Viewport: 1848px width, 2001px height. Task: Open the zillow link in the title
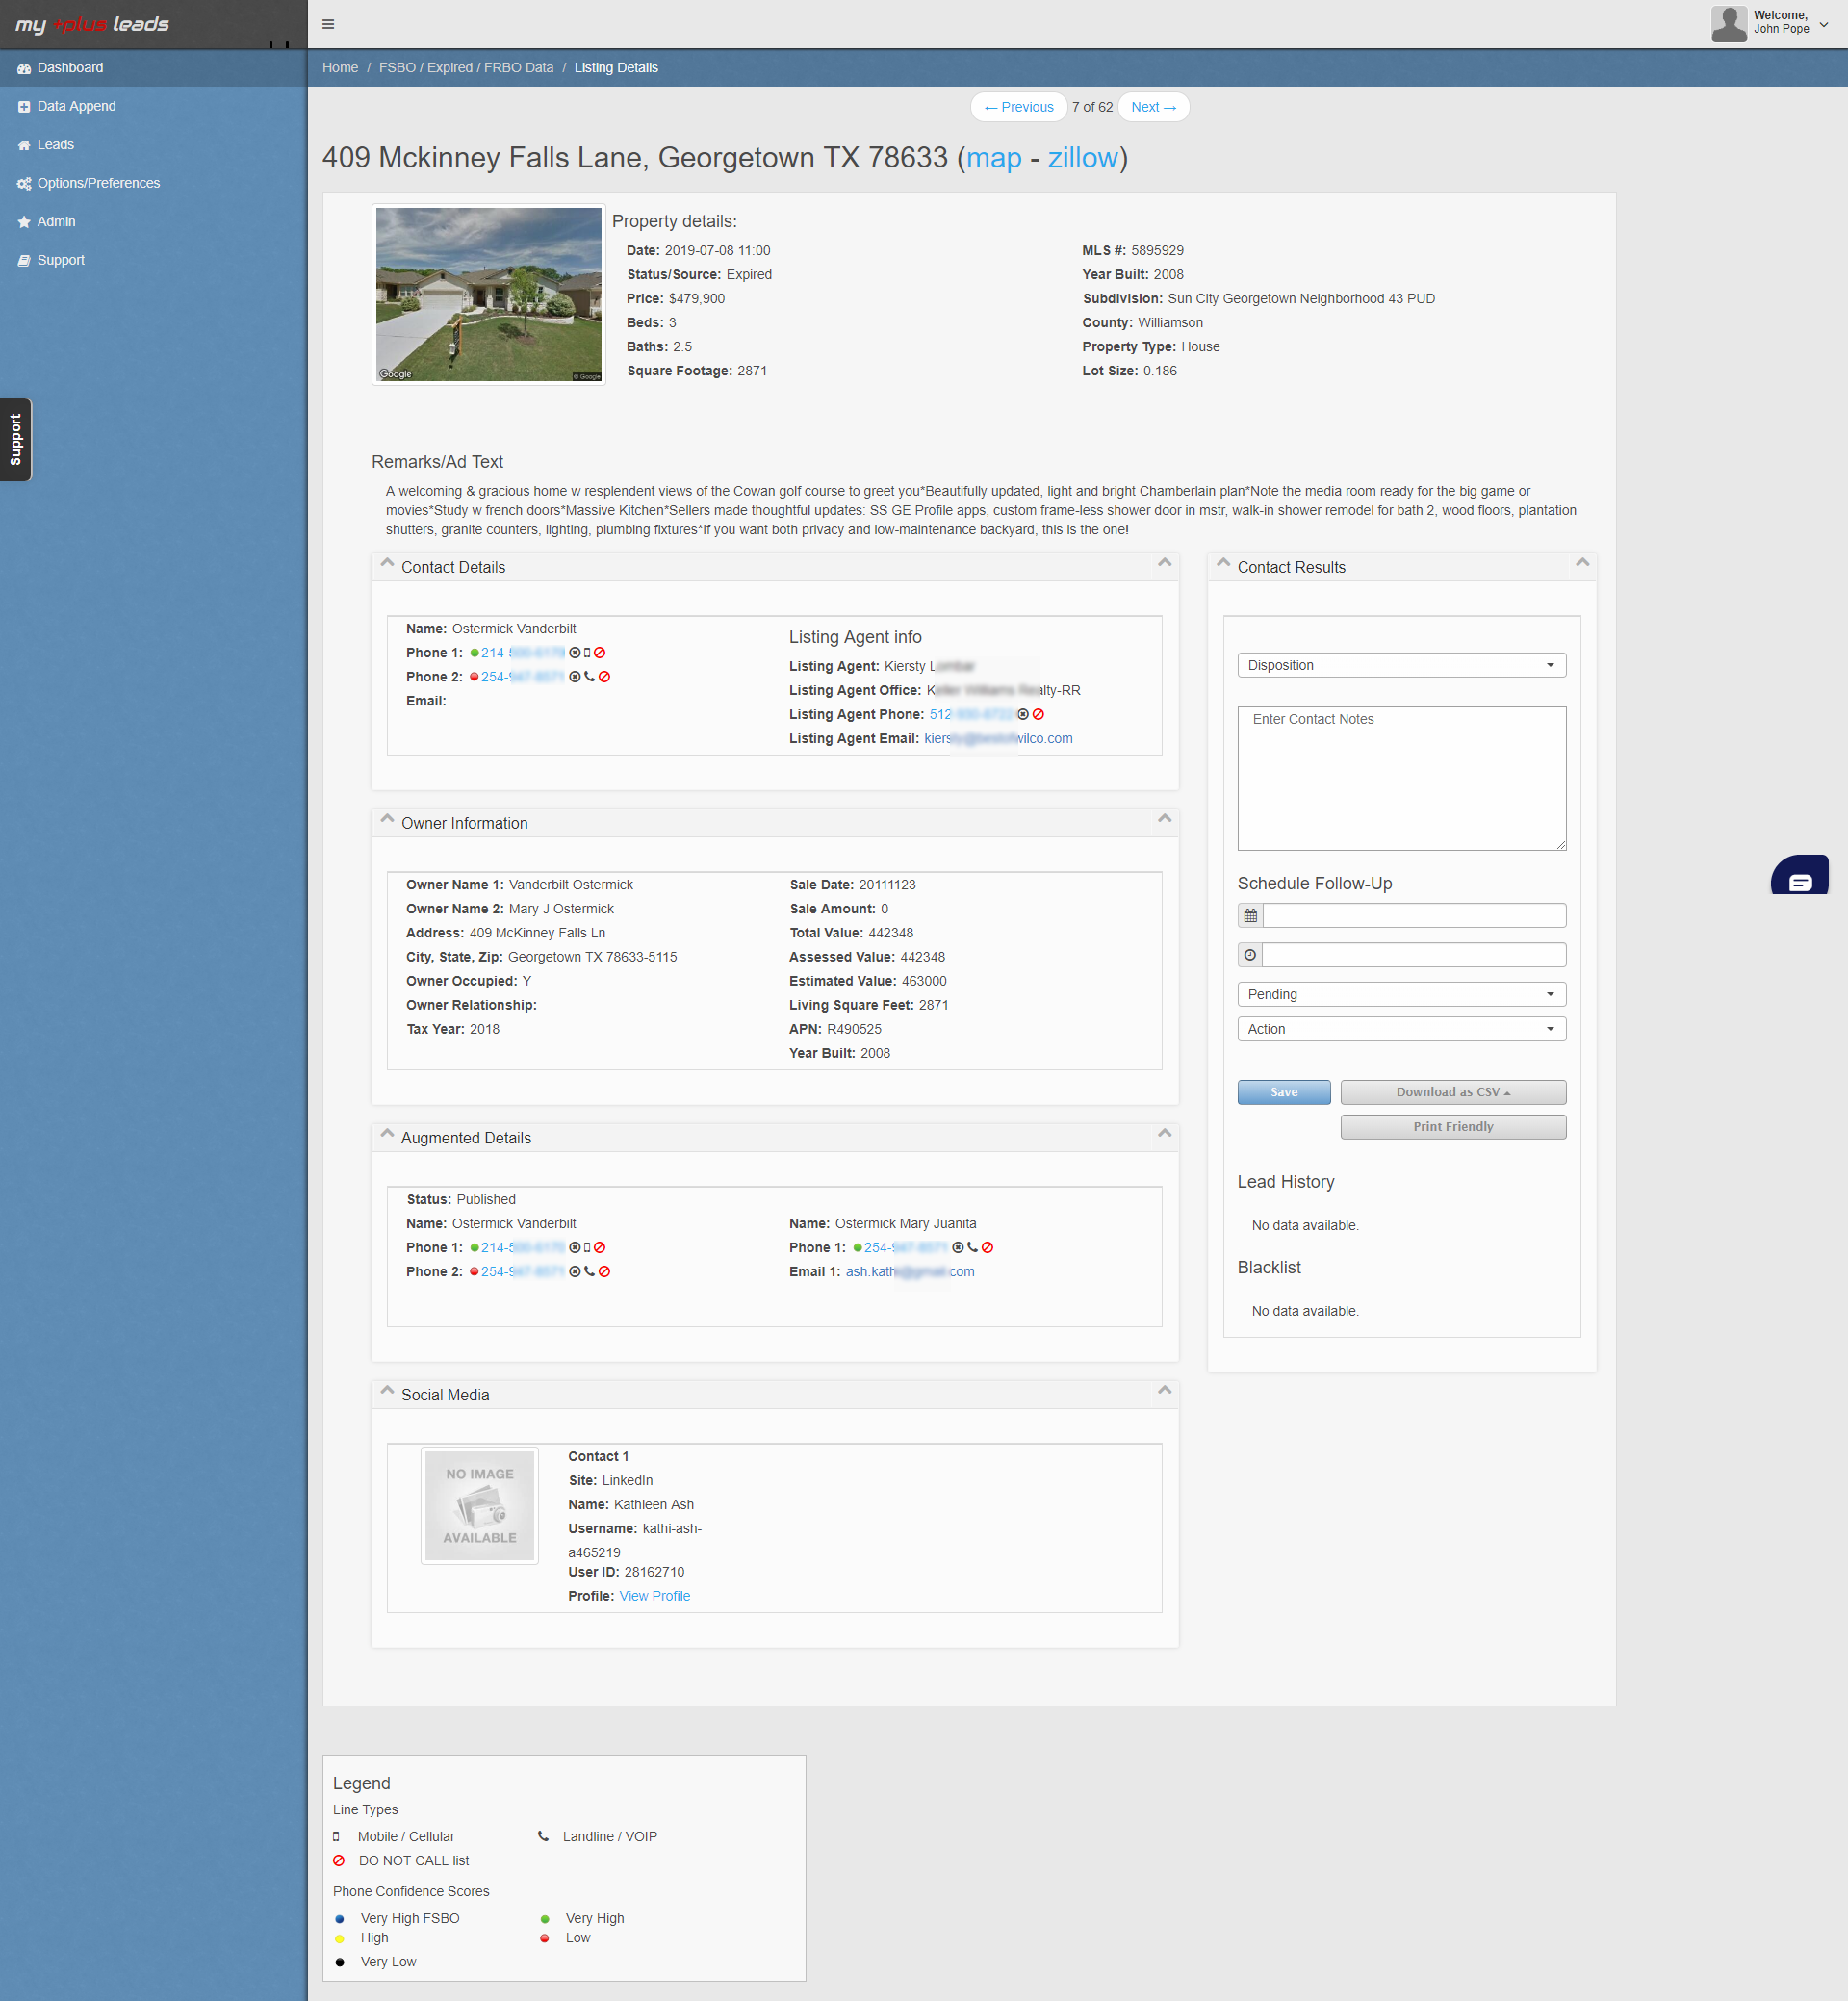pyautogui.click(x=1082, y=158)
